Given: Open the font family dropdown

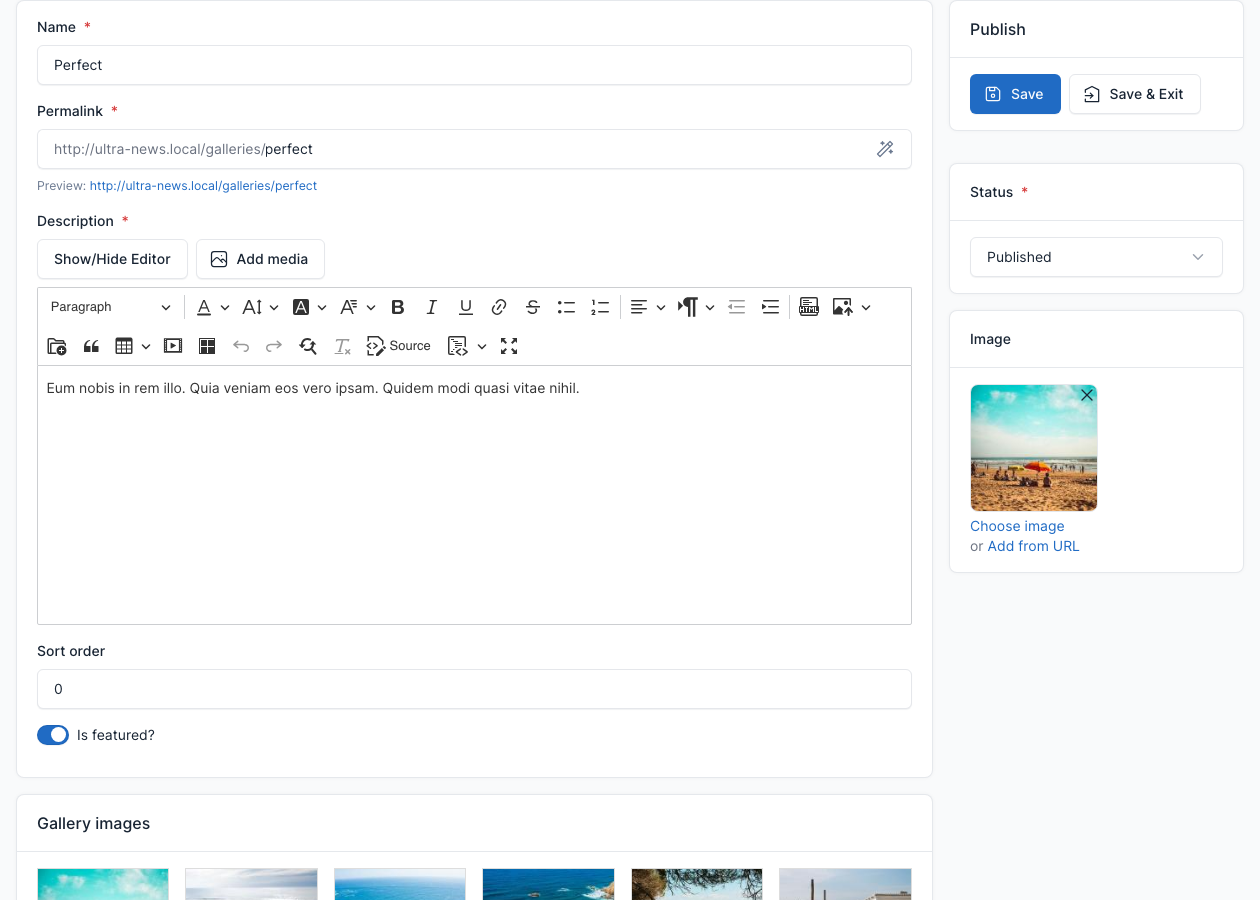Looking at the screenshot, I should [357, 307].
